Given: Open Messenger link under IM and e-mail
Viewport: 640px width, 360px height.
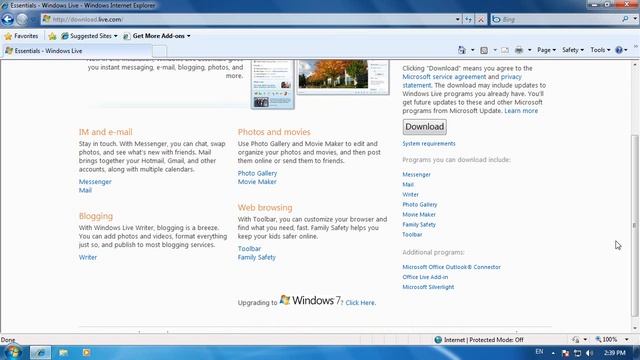Looking at the screenshot, I should [95, 182].
